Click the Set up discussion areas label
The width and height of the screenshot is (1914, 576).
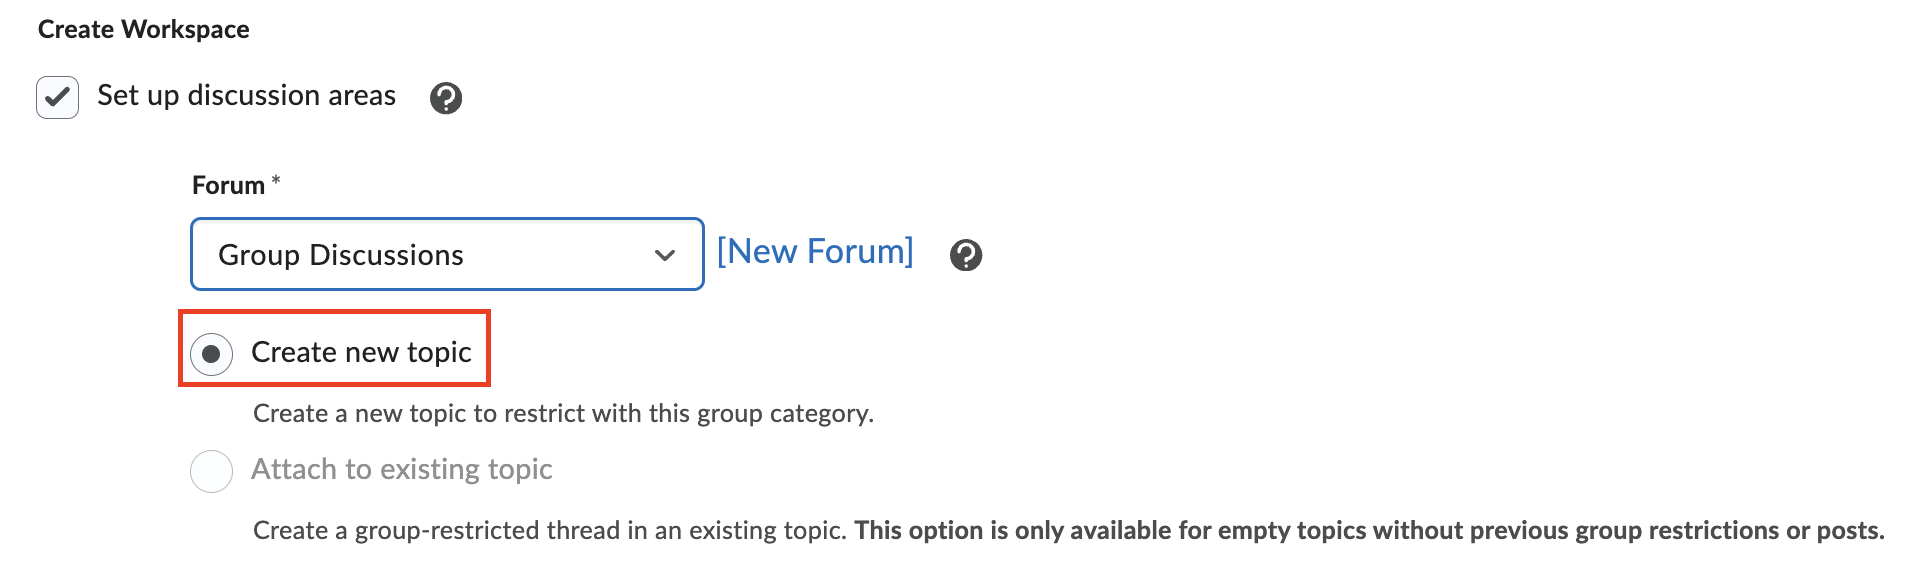click(246, 96)
